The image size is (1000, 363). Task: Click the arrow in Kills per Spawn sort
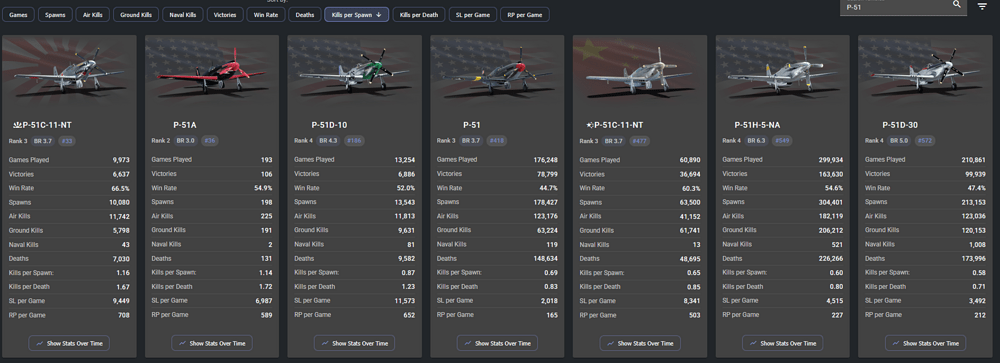pos(379,15)
